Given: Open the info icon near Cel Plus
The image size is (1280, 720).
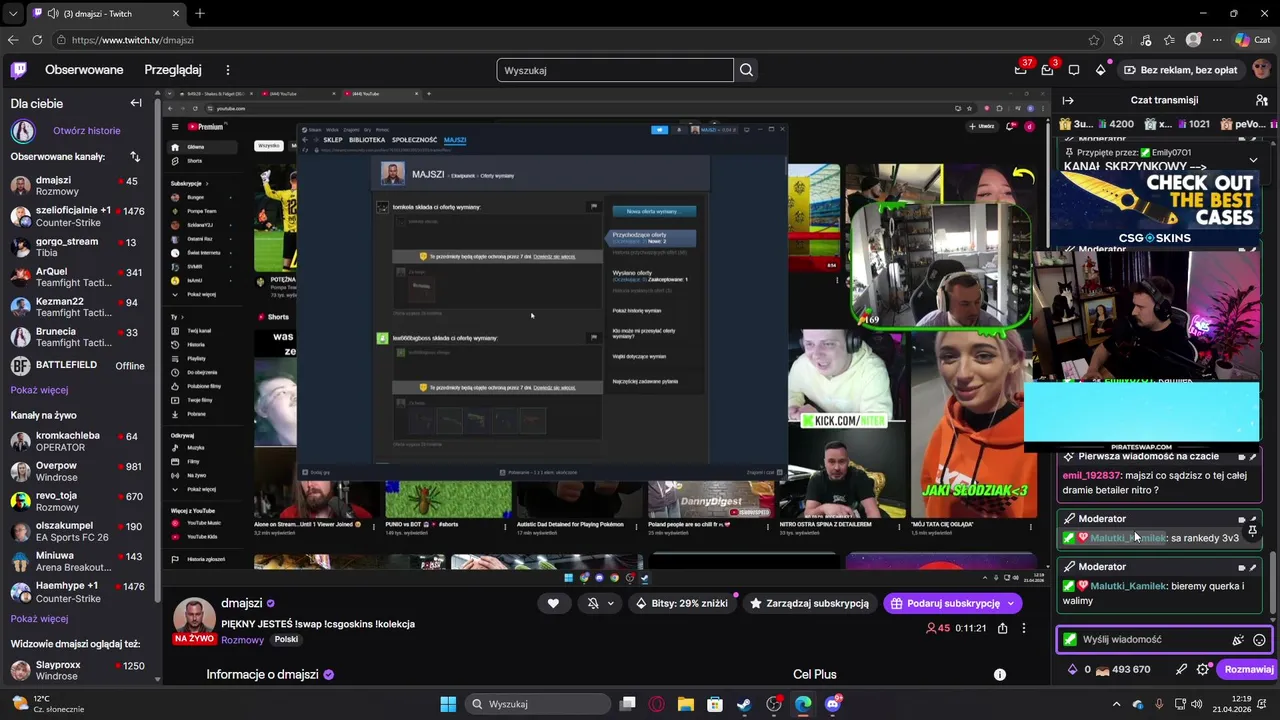Looking at the screenshot, I should tap(999, 675).
